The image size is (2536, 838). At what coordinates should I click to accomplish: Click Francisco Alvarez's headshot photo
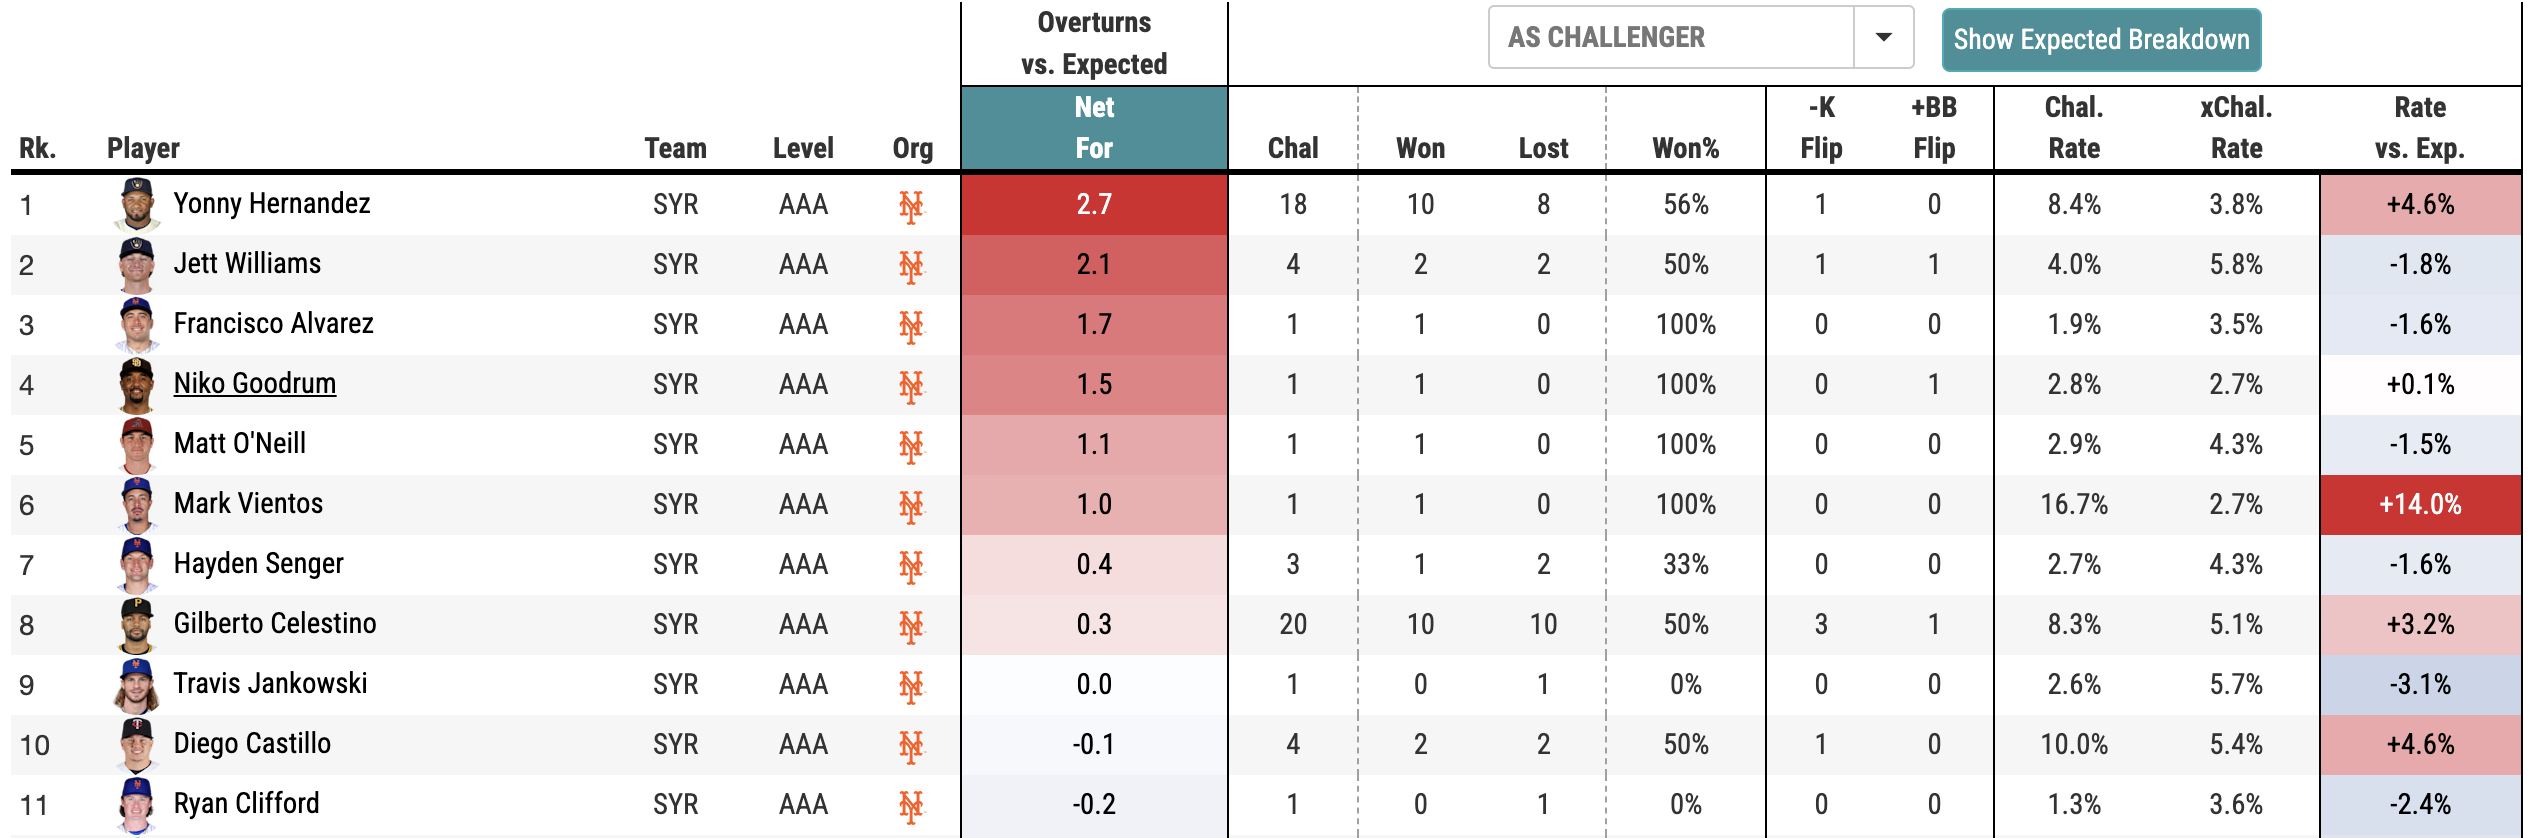[137, 324]
